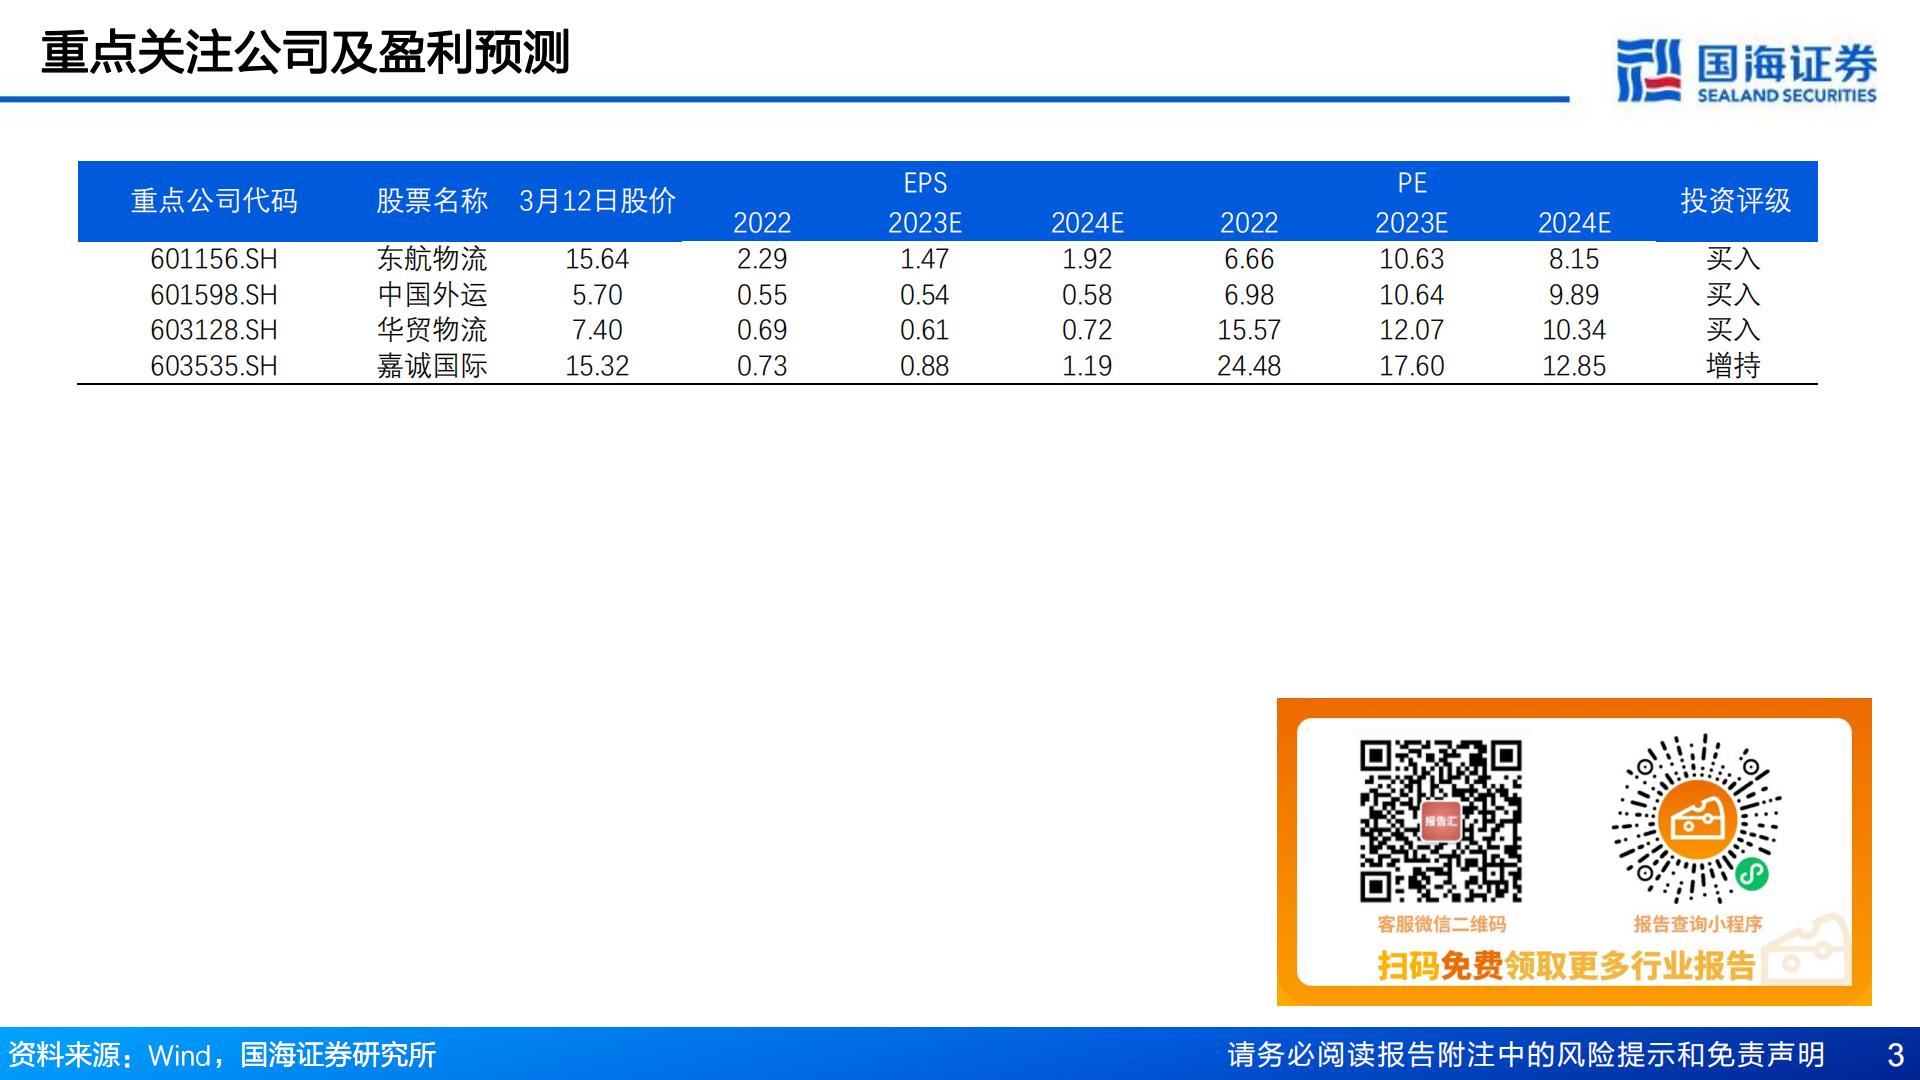Select the PE group header
This screenshot has width=1920, height=1080.
click(1412, 183)
